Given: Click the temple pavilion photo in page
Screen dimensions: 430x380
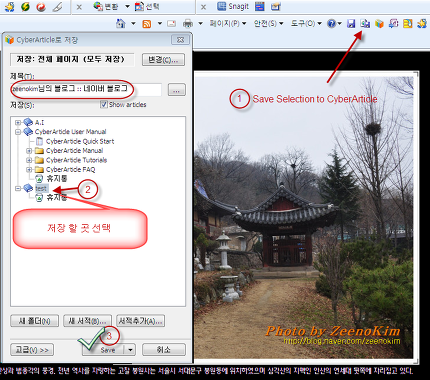Looking at the screenshot, I should 304,217.
